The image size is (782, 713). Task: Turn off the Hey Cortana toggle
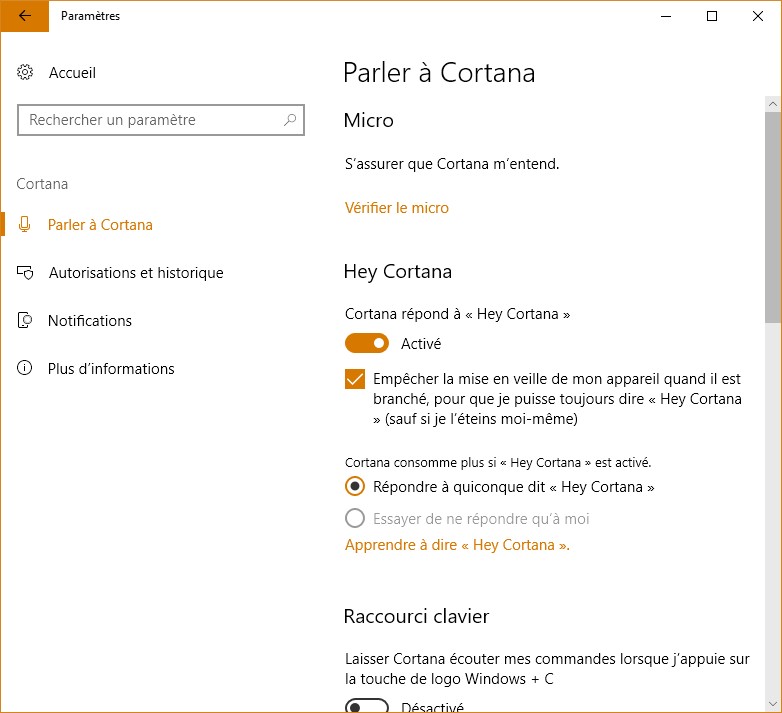click(367, 344)
